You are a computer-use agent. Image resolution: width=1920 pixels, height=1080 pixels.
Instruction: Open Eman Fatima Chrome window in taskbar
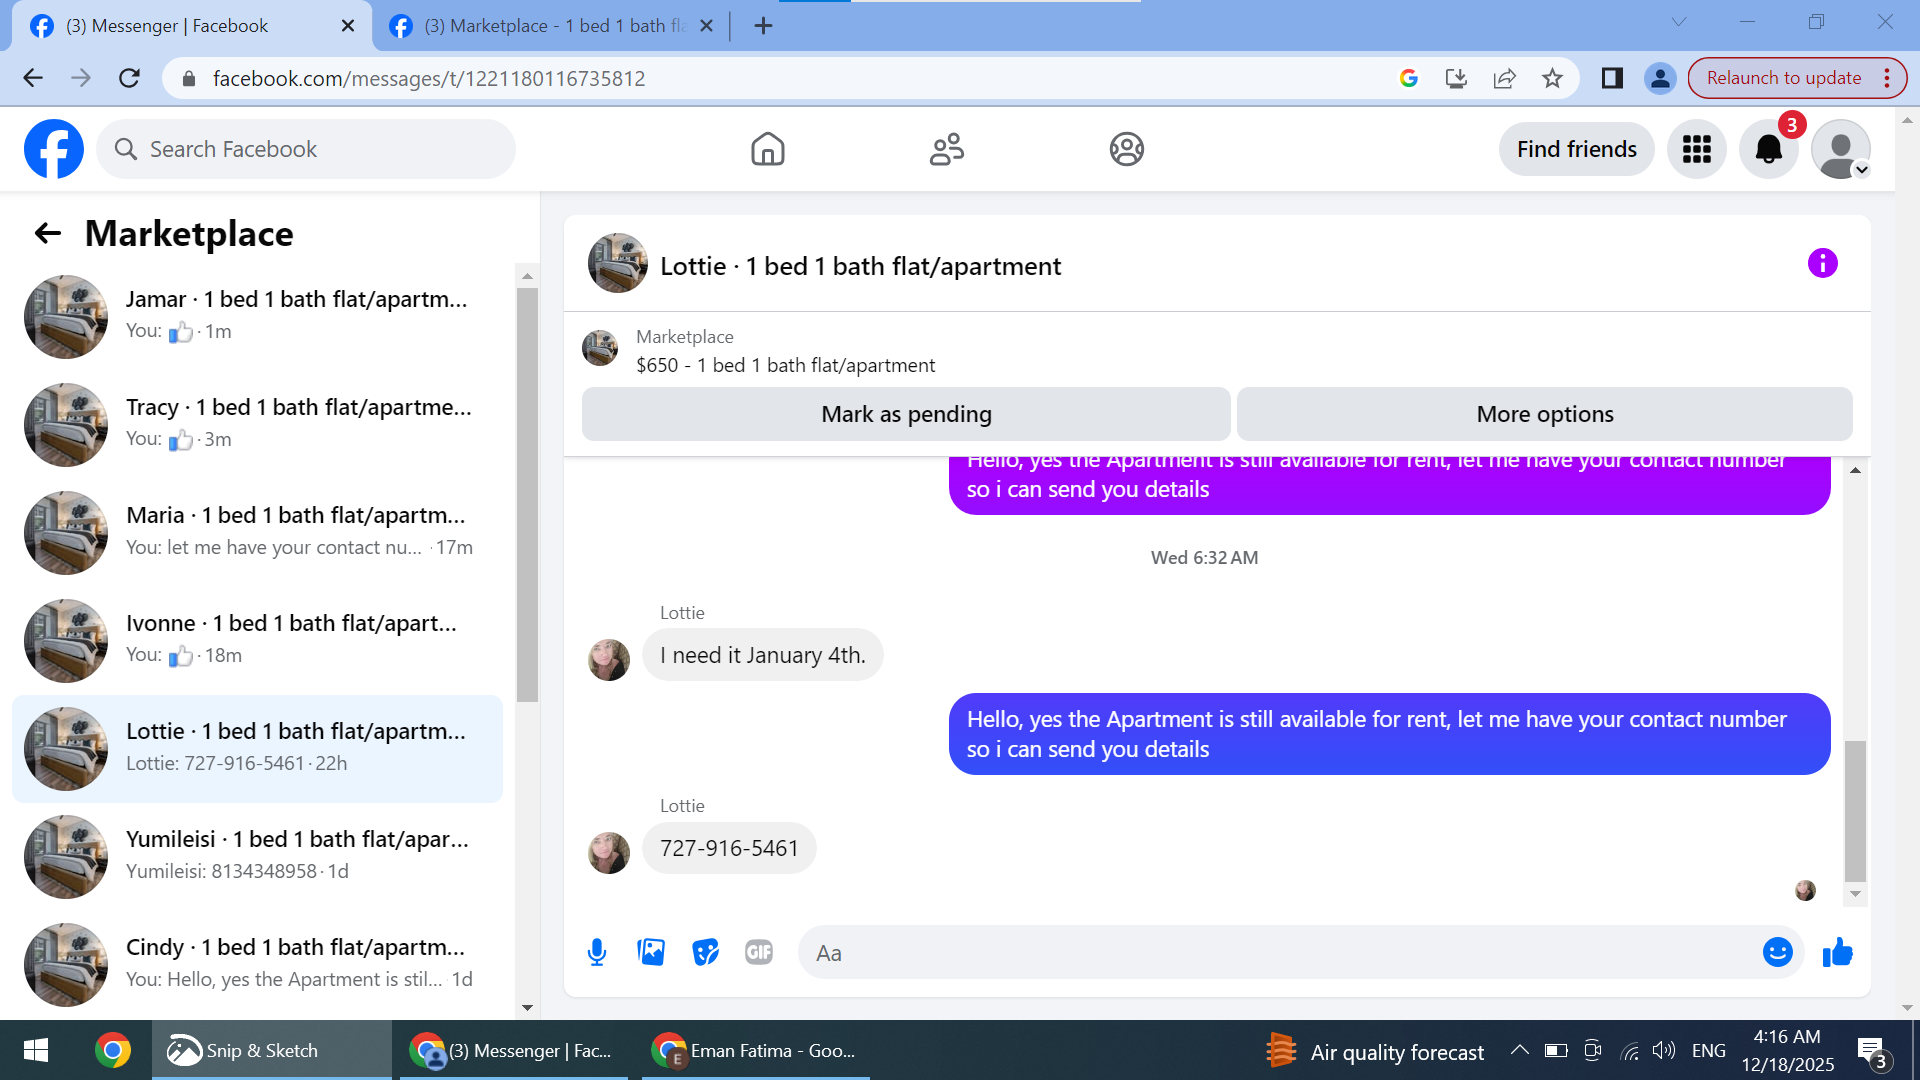[755, 1050]
